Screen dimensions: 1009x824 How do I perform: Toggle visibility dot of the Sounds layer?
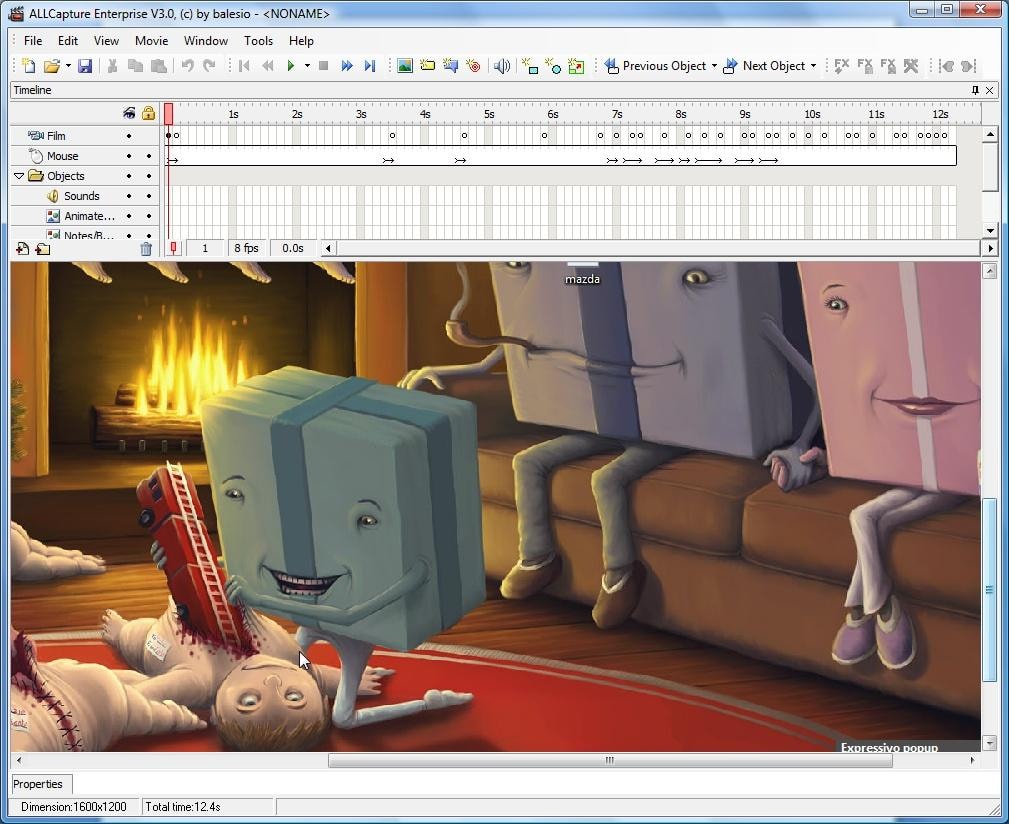[x=129, y=196]
